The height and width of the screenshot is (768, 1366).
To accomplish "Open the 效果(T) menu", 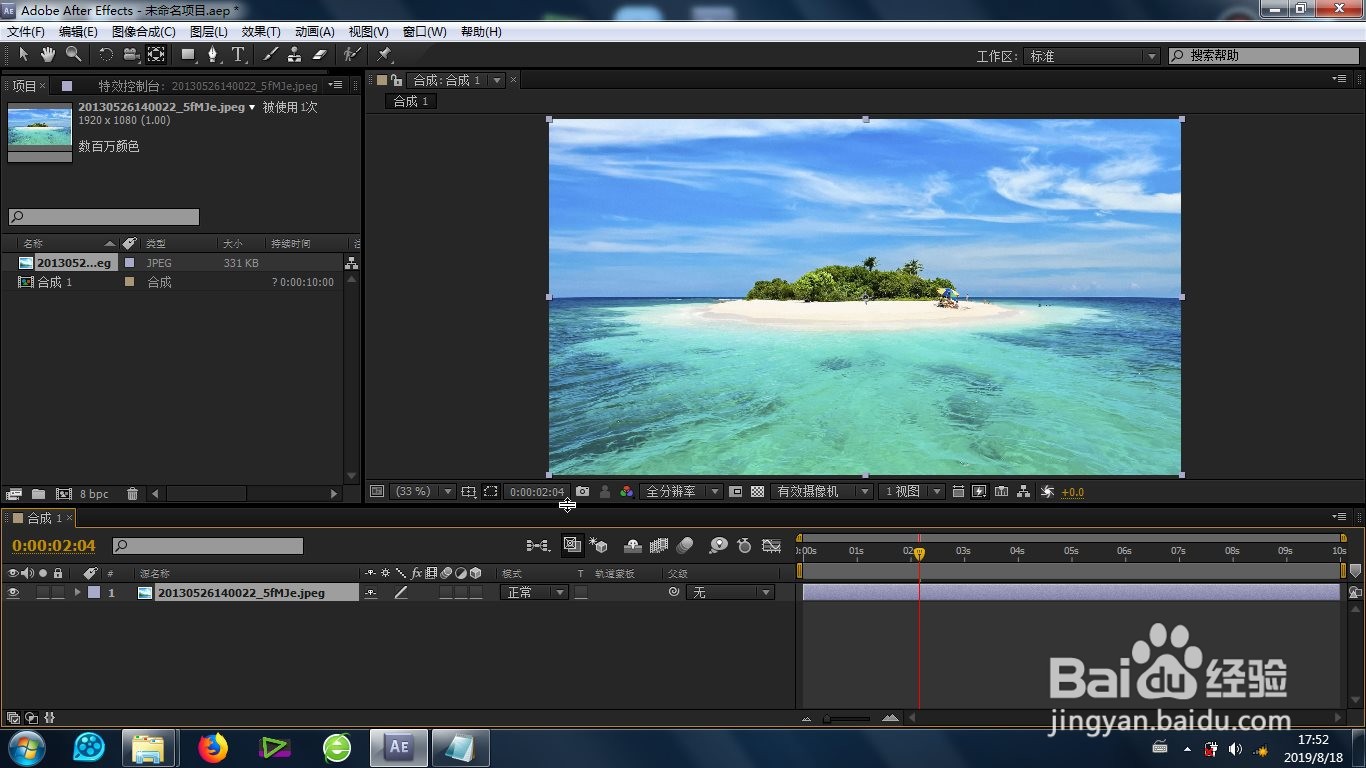I will pyautogui.click(x=261, y=32).
